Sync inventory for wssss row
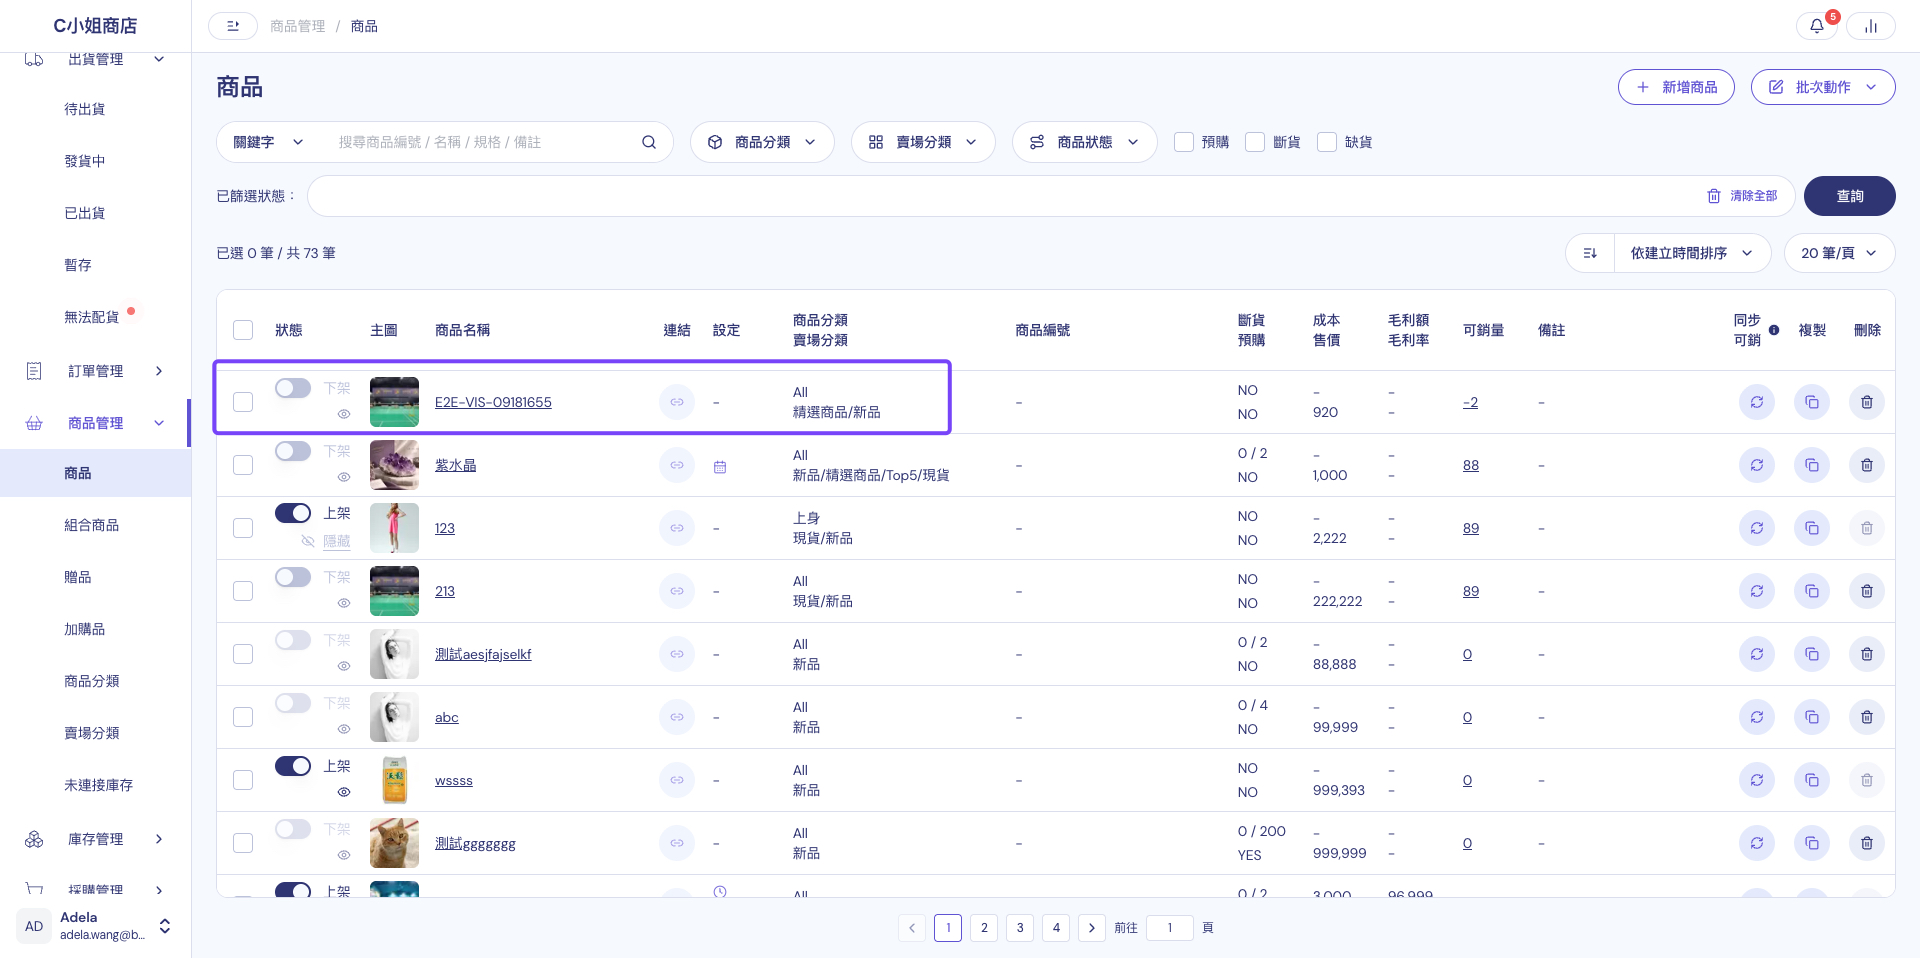The width and height of the screenshot is (1920, 958). pos(1757,780)
